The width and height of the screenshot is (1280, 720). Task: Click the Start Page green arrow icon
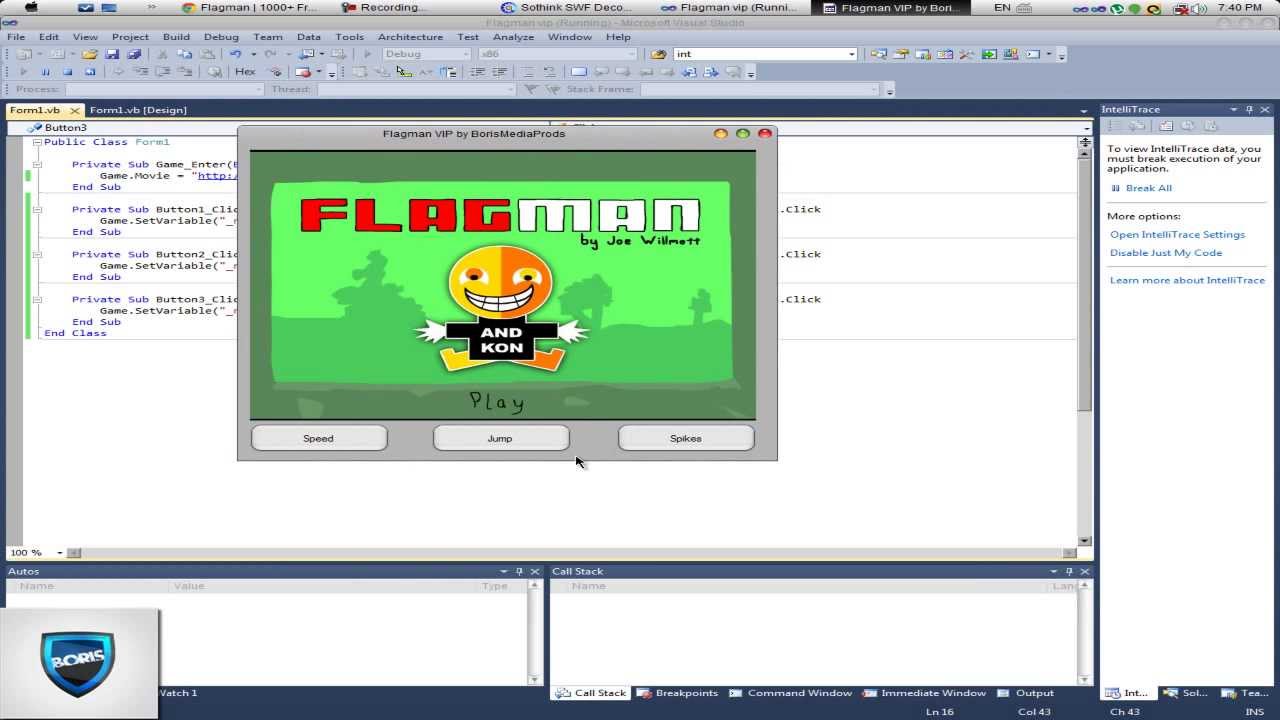coord(989,54)
